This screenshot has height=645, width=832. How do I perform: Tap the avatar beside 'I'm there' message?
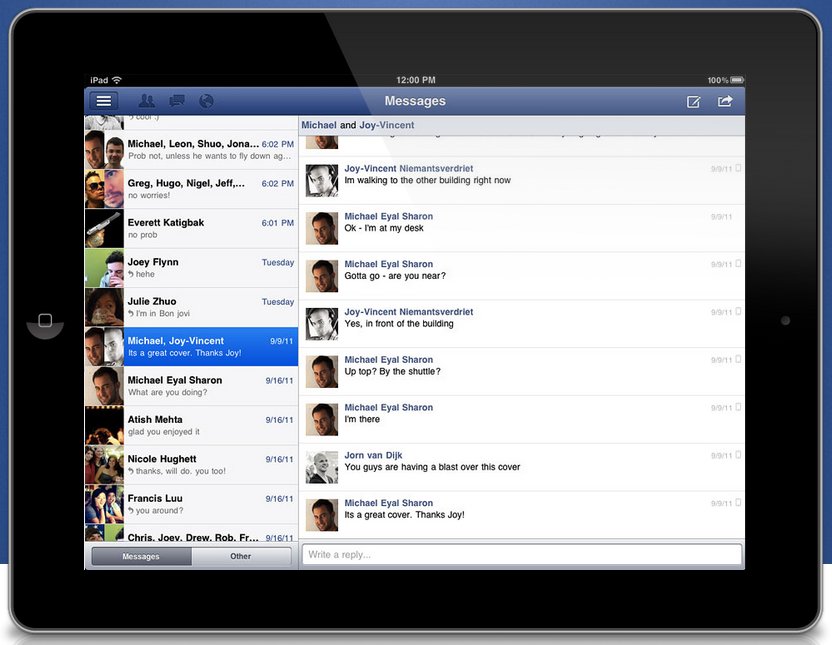coord(322,420)
